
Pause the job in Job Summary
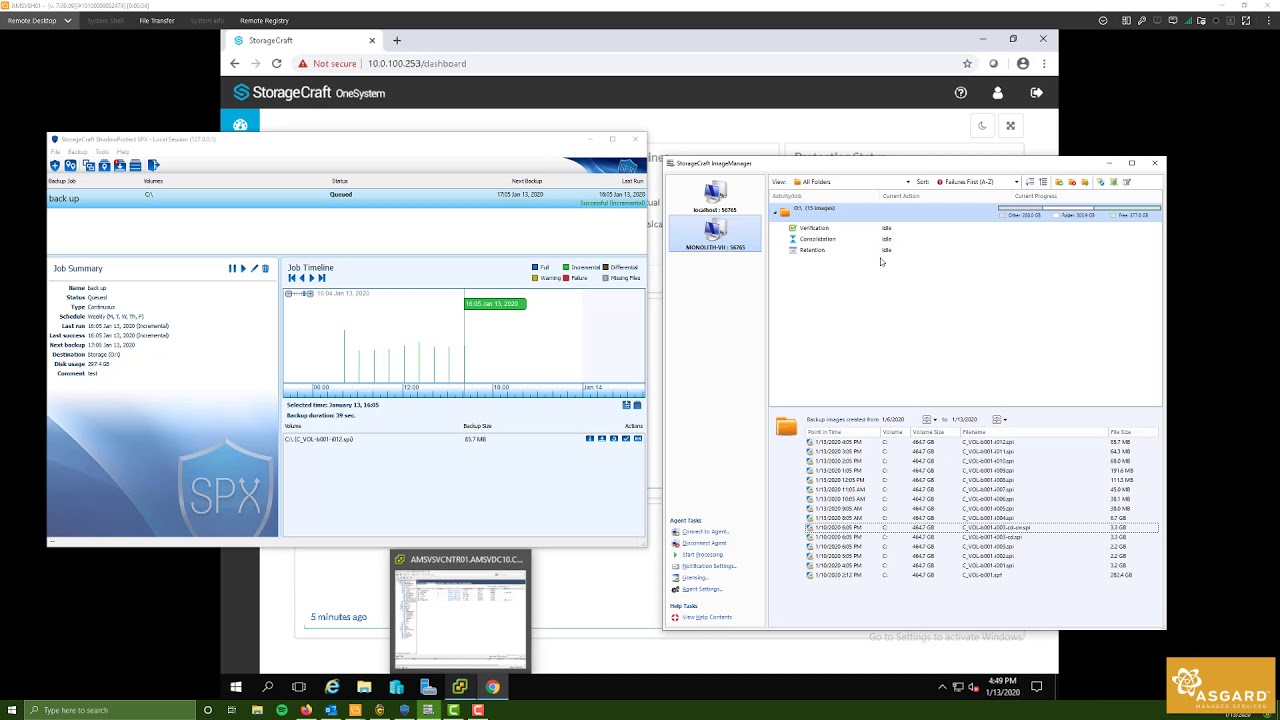coord(232,268)
